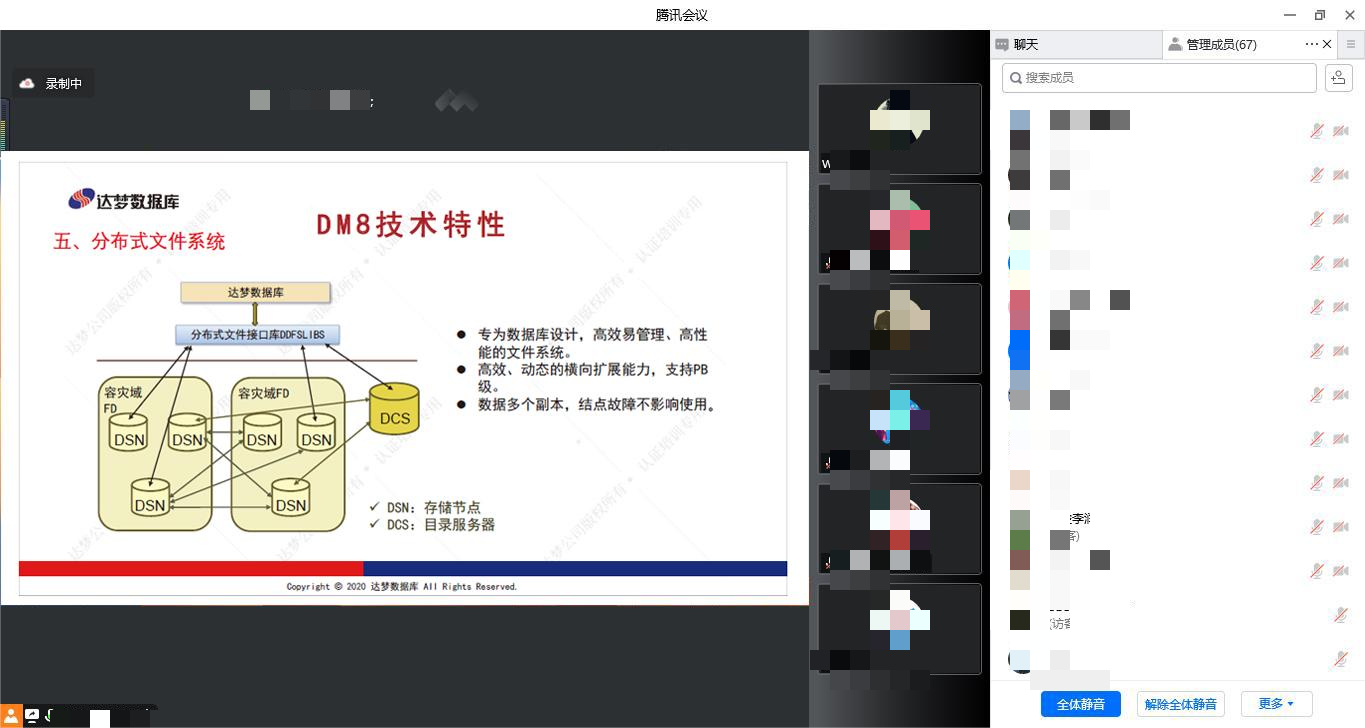Toggle the camera-off icon in the 李 member row
The height and width of the screenshot is (728, 1365).
click(1341, 526)
